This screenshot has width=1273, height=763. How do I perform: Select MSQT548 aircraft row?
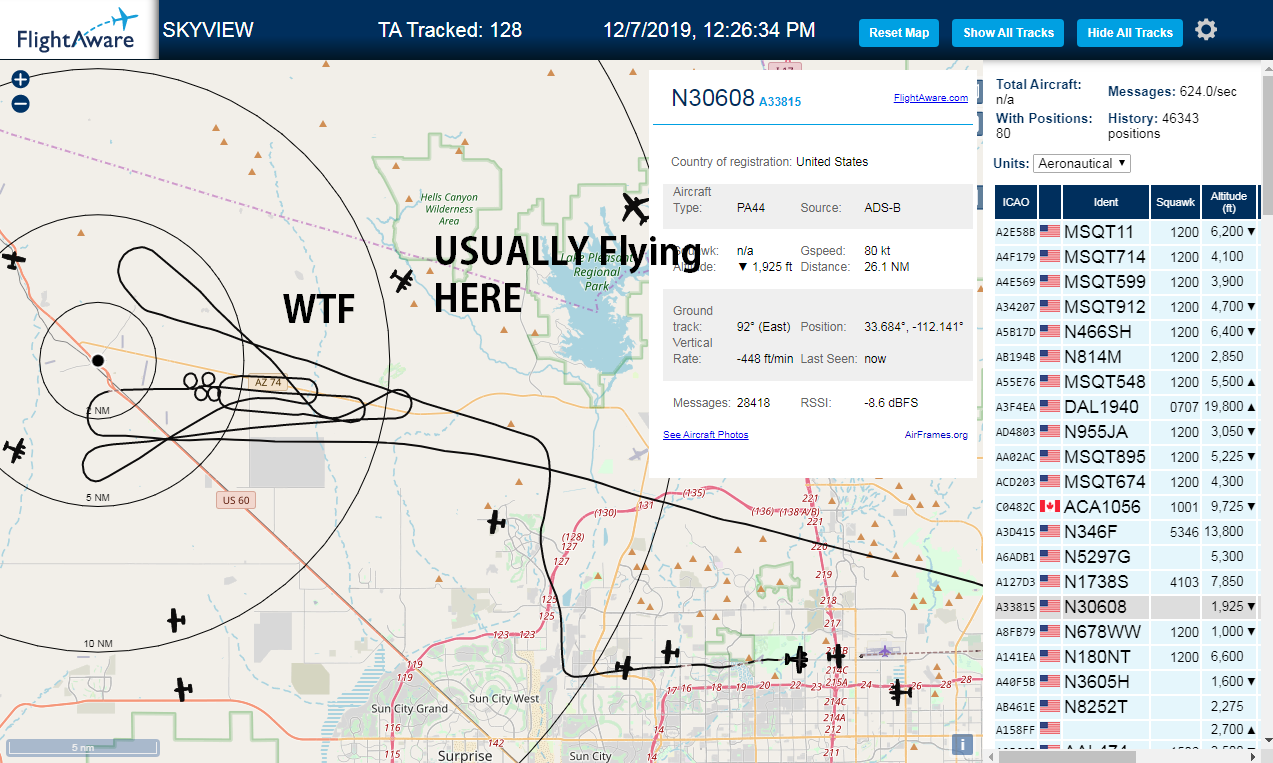click(x=1127, y=381)
